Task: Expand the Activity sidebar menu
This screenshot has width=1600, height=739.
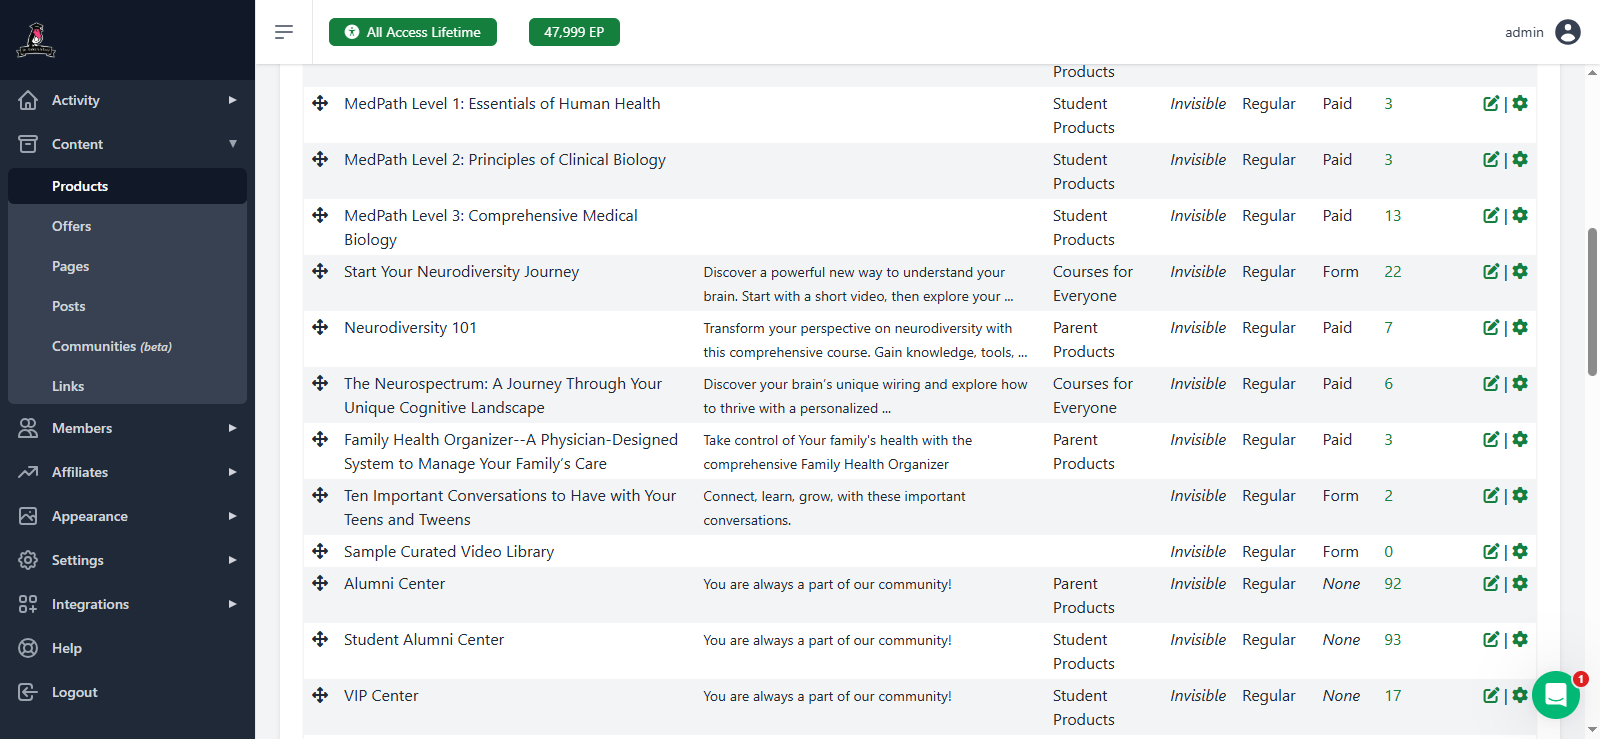Action: (x=127, y=100)
